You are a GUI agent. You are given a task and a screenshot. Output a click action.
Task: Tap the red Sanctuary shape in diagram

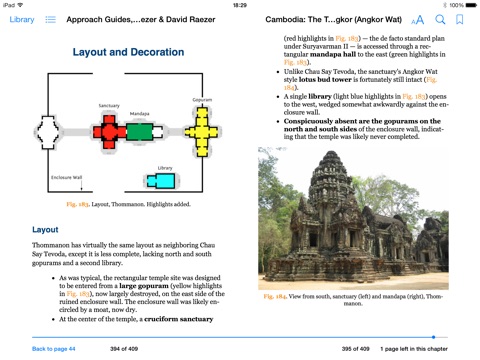click(x=109, y=132)
